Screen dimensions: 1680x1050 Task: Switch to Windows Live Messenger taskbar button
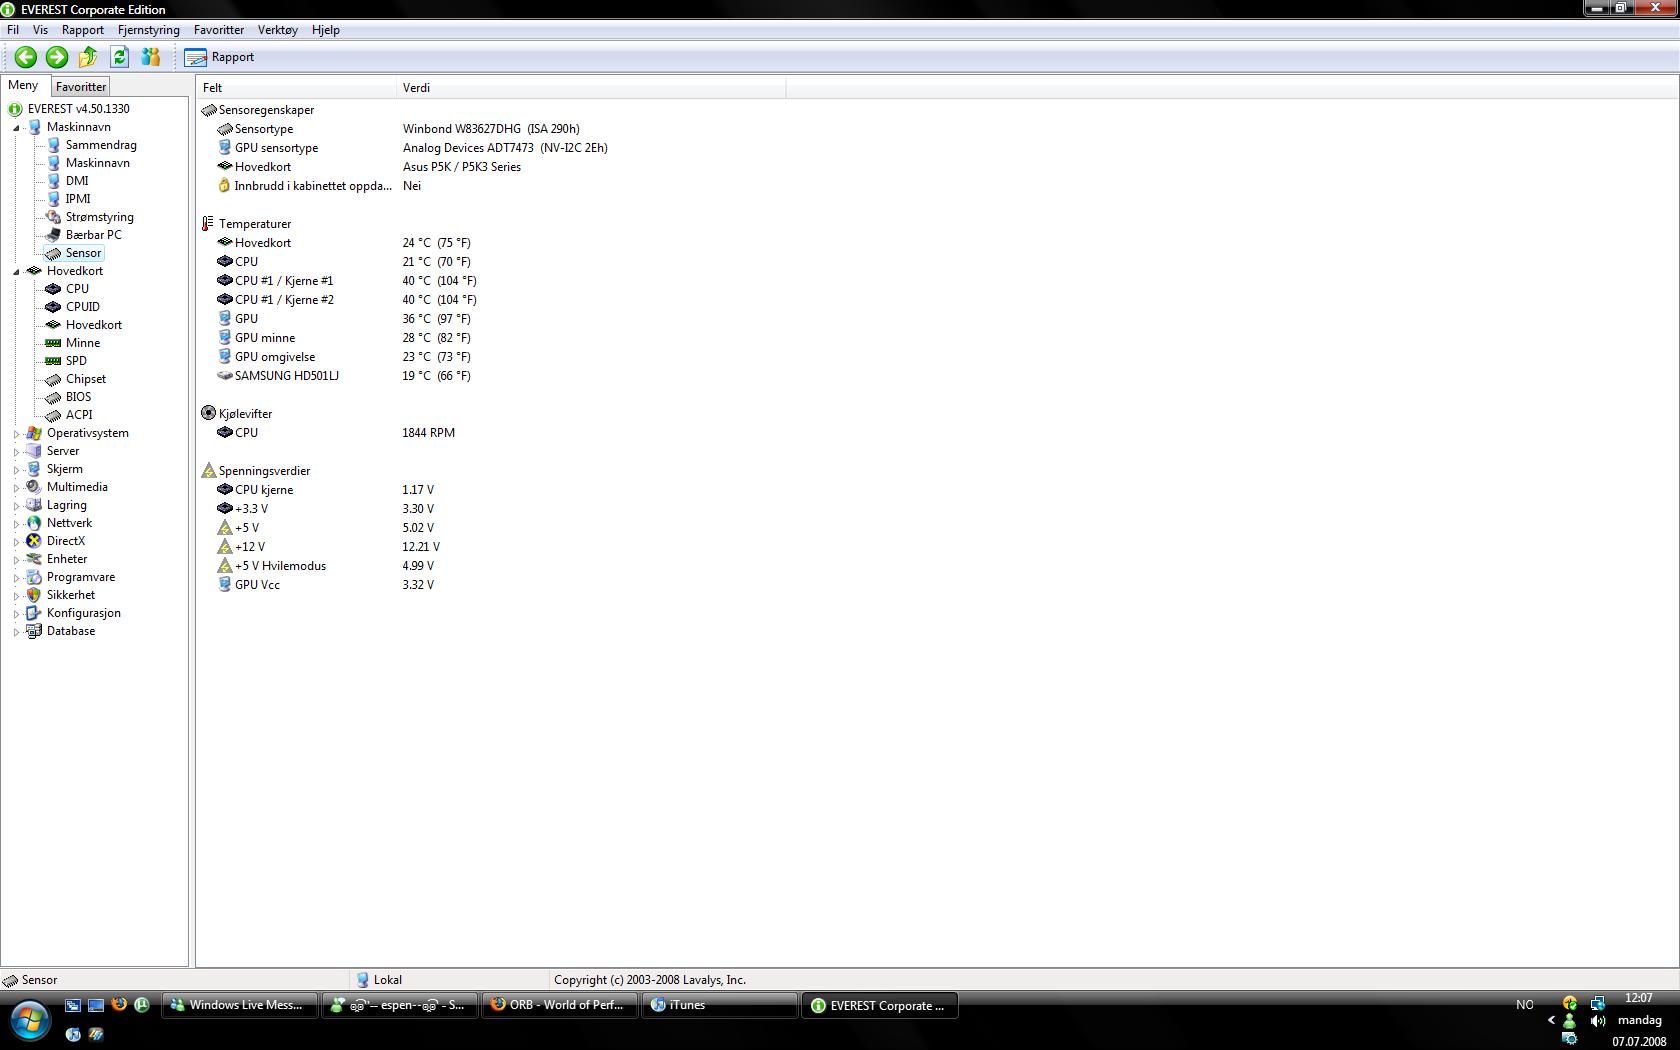[240, 1006]
